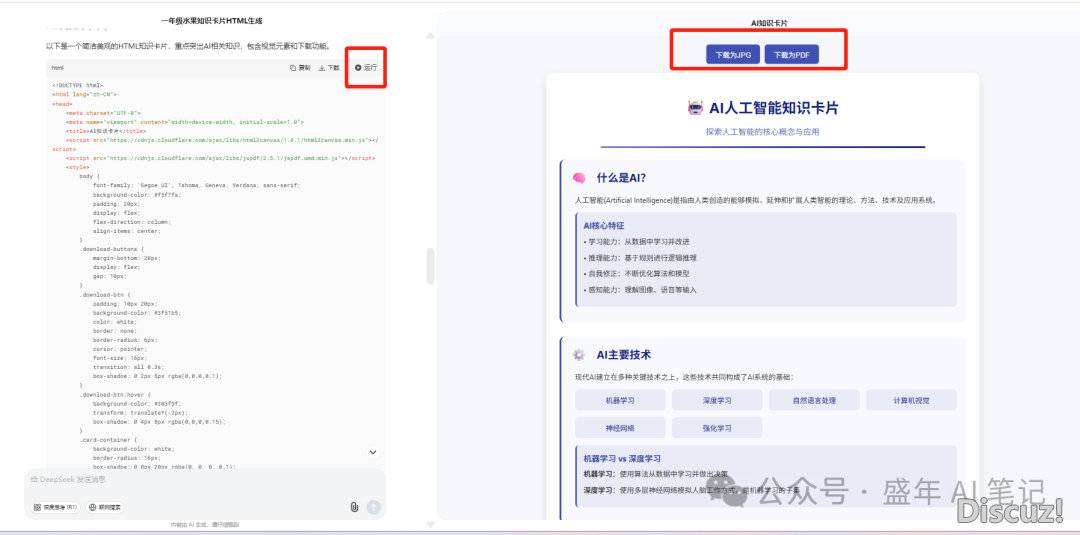Click the code line .download-btn:hover {

point(114,395)
